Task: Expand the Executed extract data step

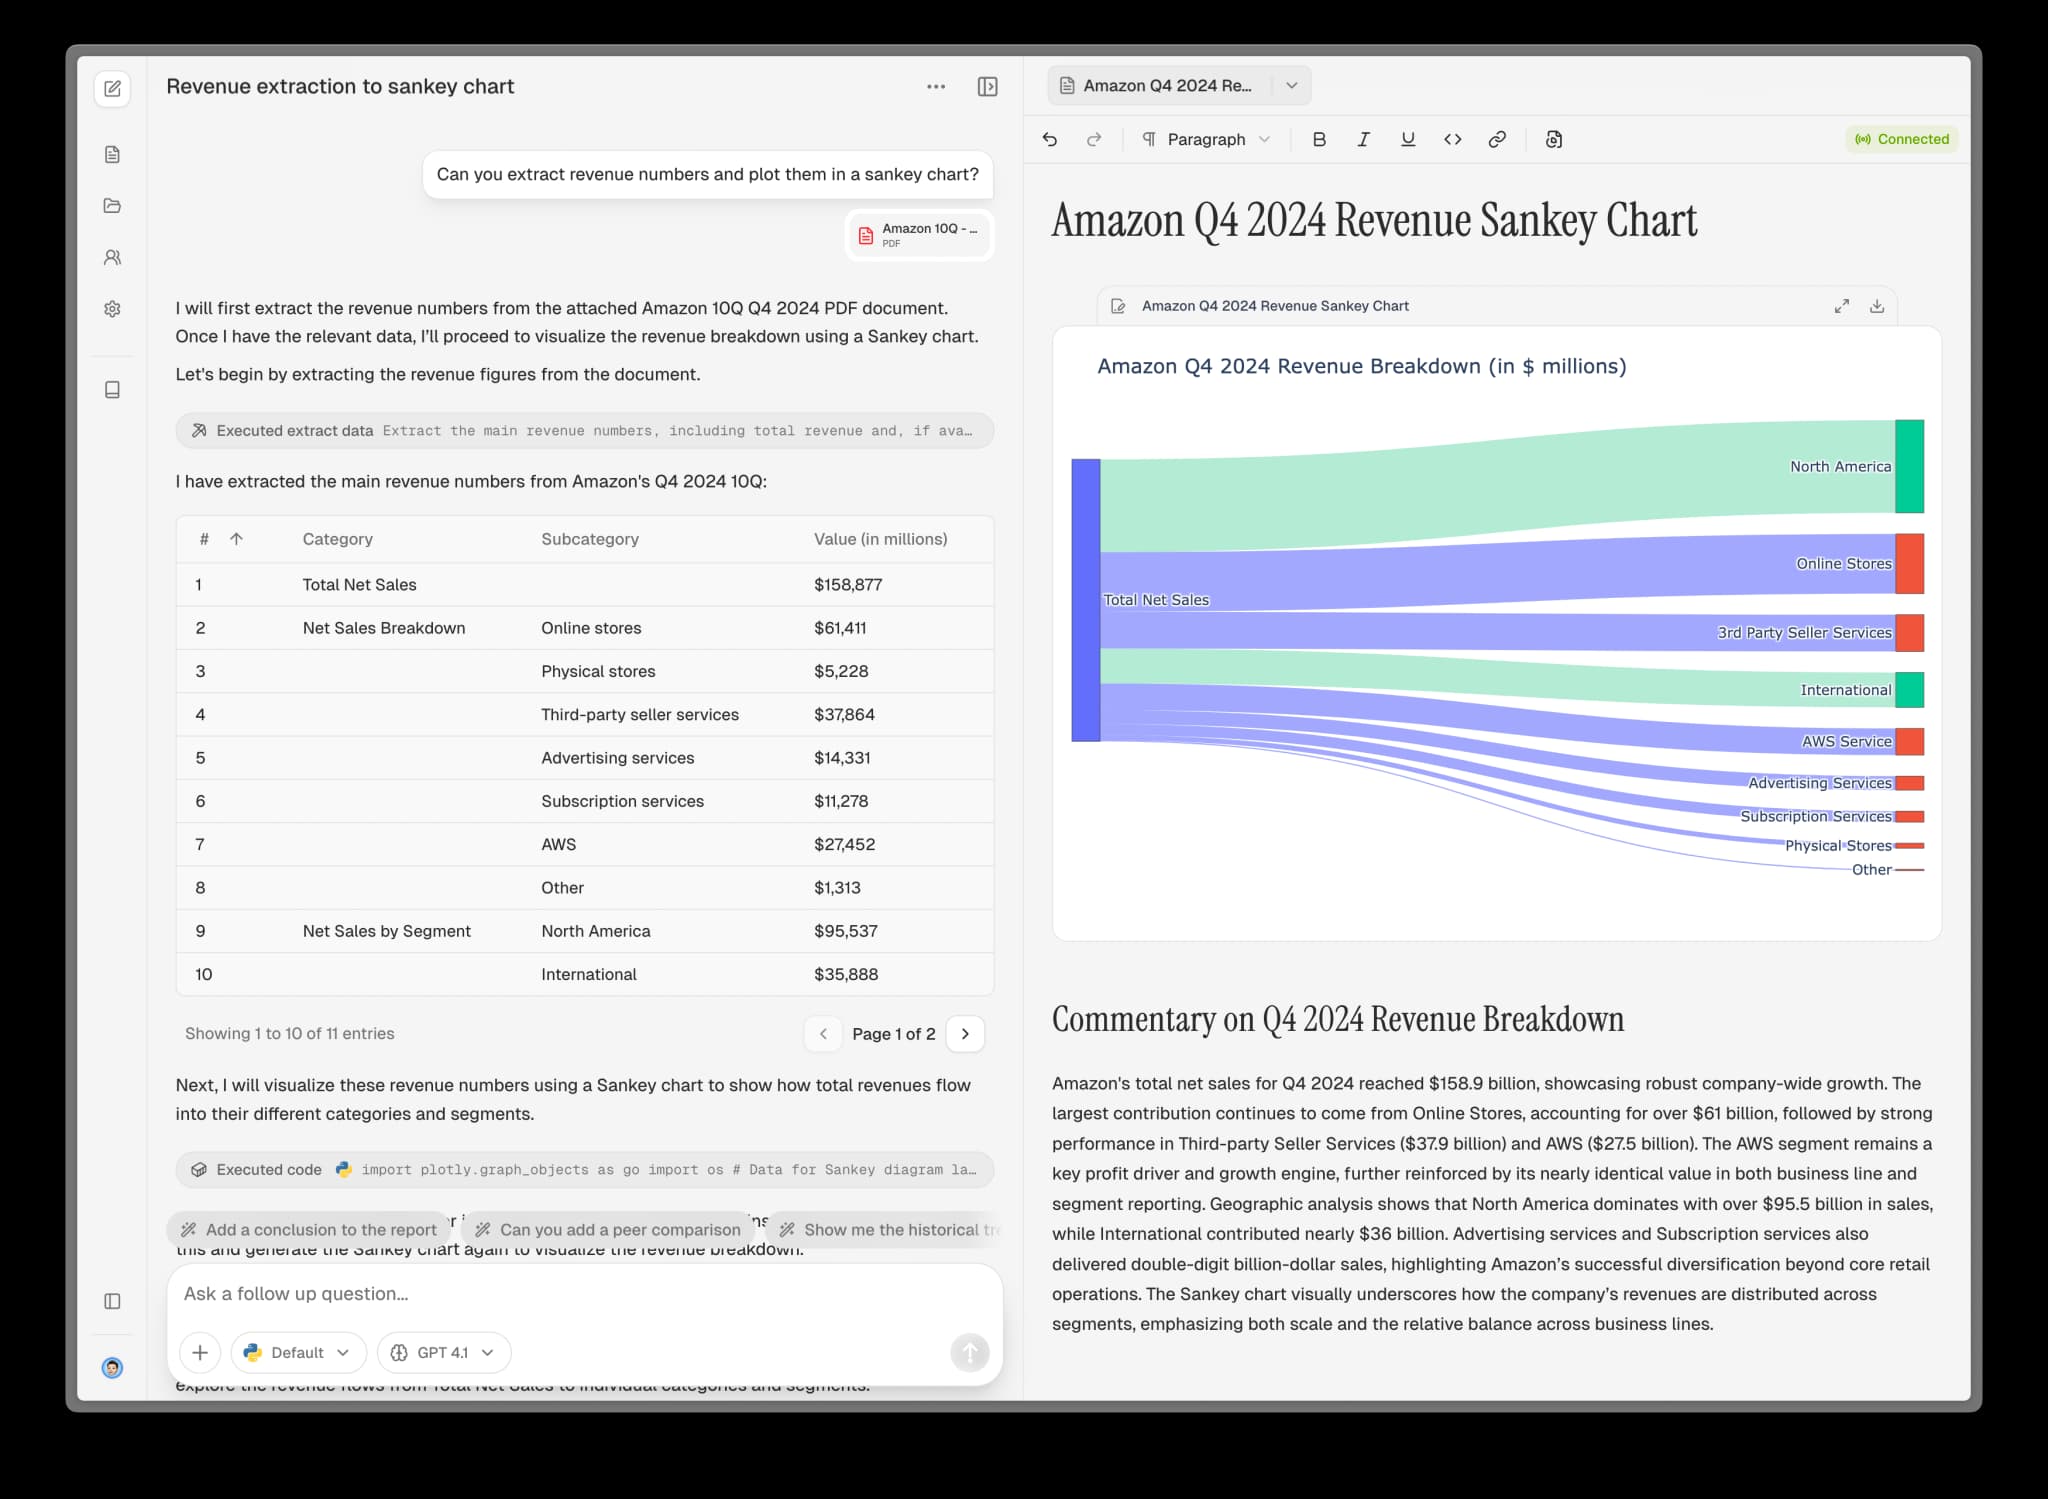Action: pyautogui.click(x=584, y=431)
